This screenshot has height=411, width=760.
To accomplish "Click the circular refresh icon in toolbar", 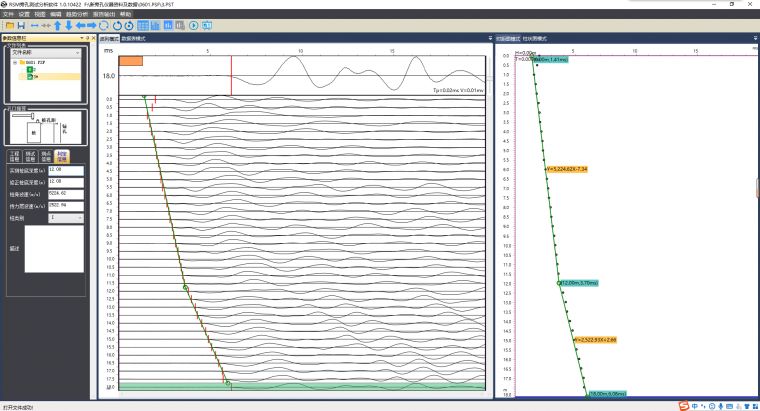I will (119, 25).
